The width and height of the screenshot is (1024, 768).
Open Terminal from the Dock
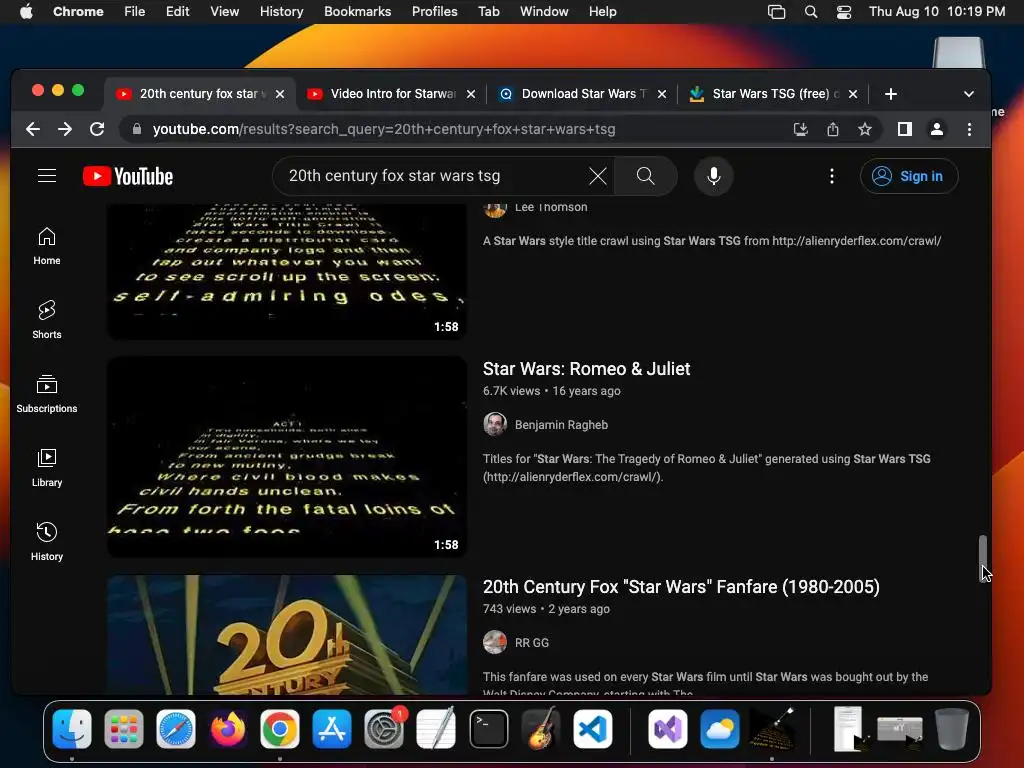488,729
